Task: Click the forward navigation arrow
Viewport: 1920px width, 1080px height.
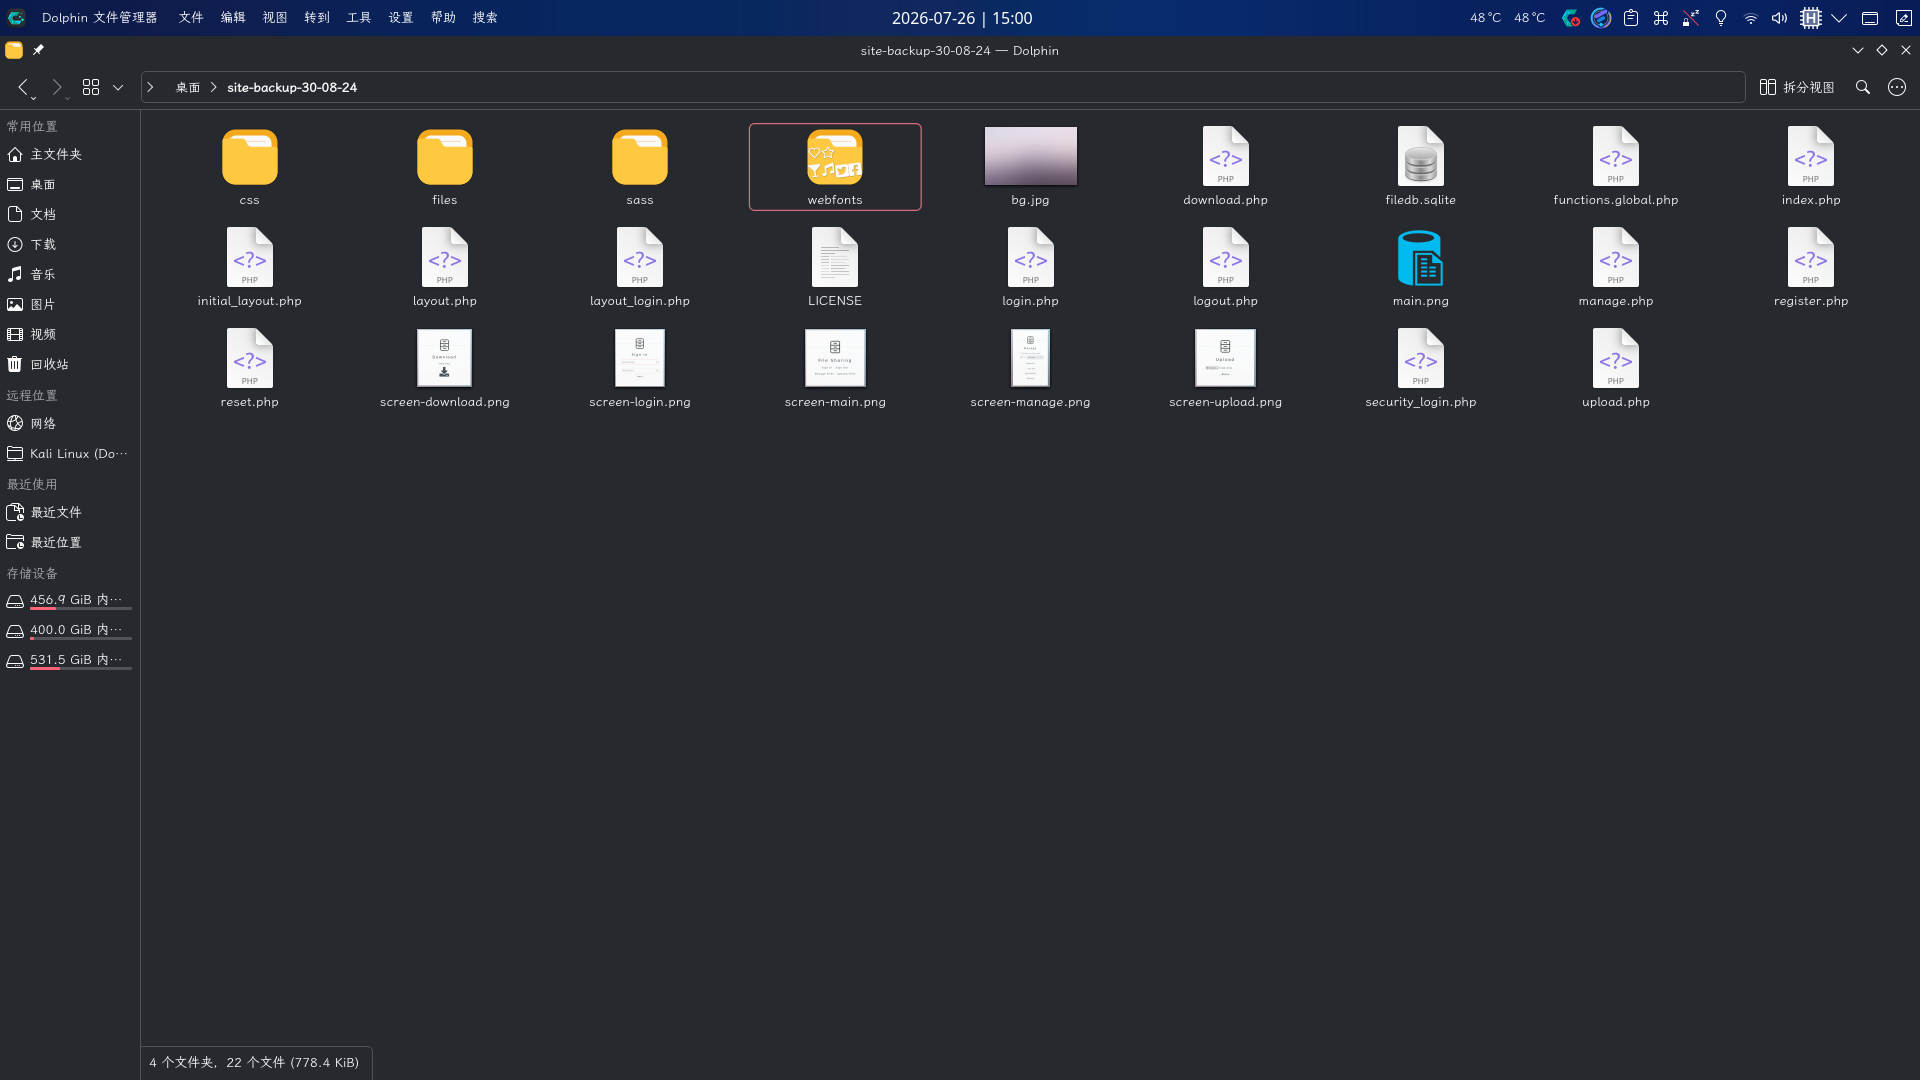Action: coord(57,88)
